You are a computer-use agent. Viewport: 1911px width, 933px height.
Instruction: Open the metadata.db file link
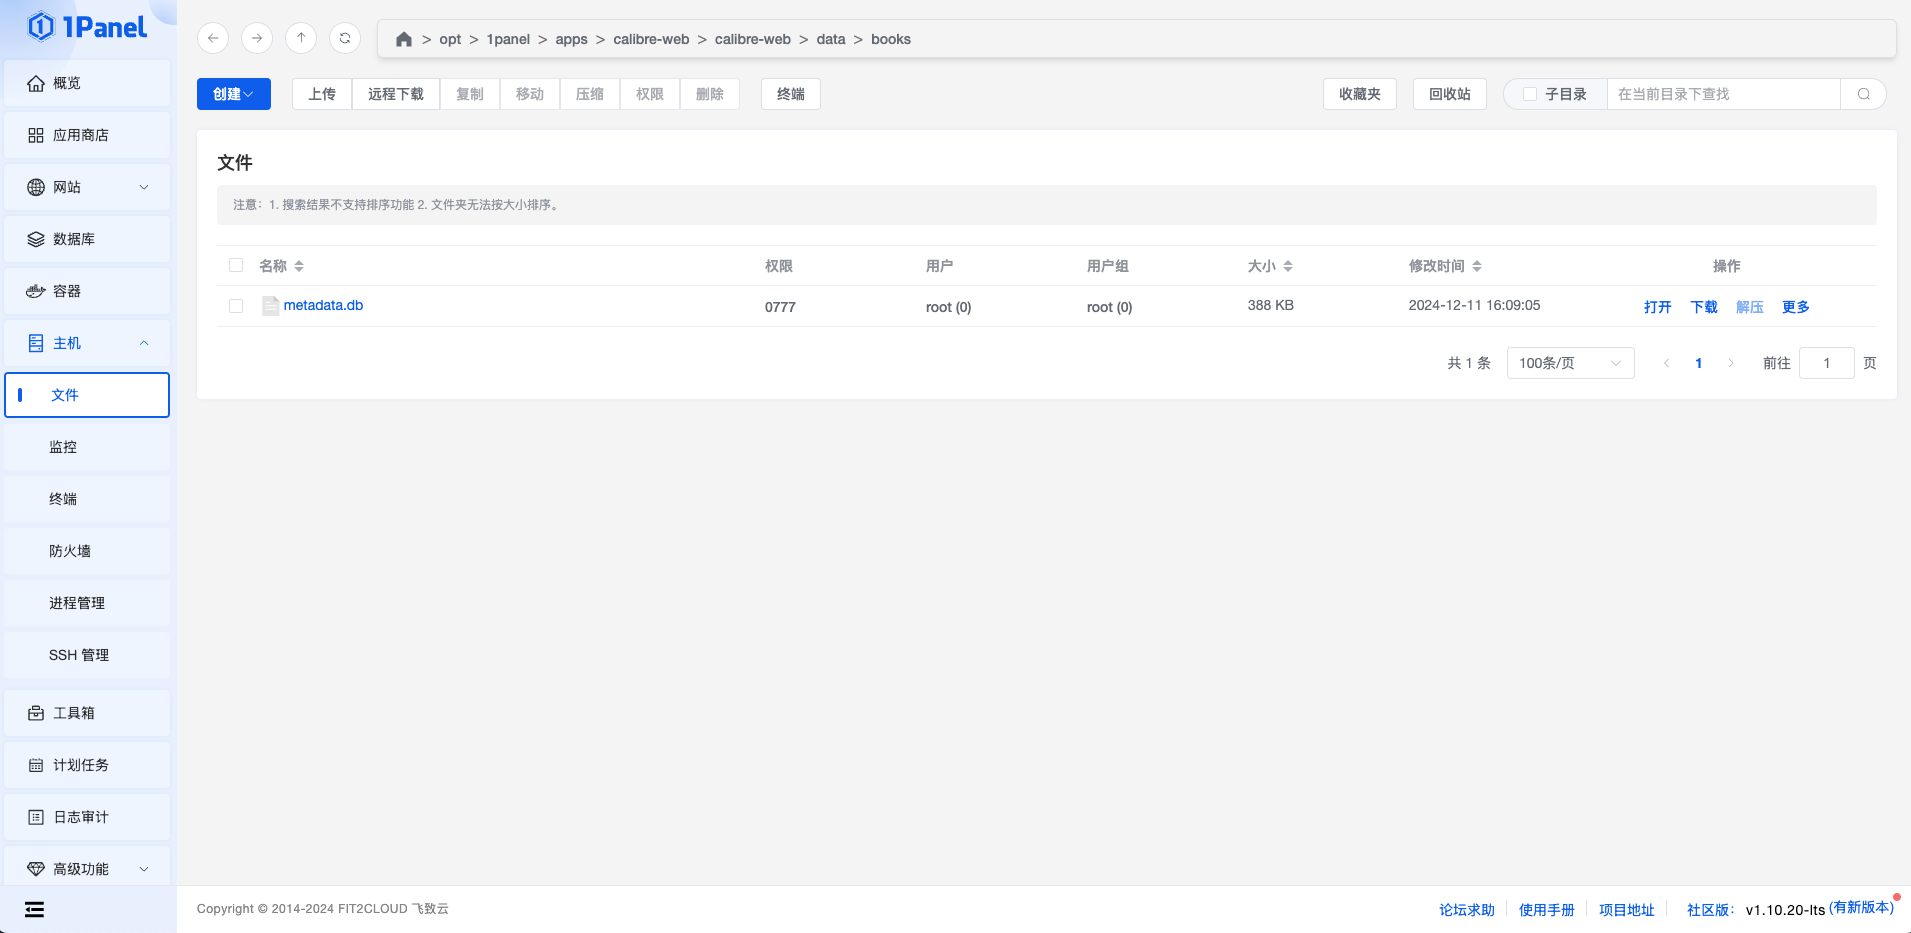323,305
